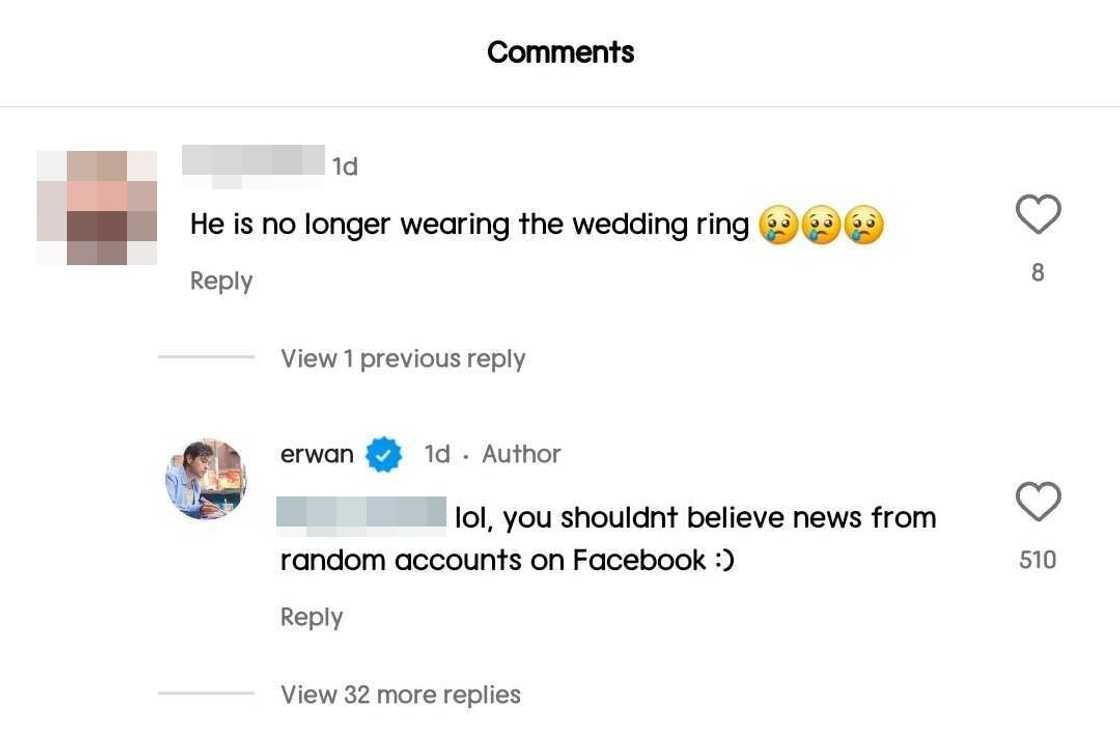
Task: Click erwan's blue verified badge
Action: (x=384, y=455)
